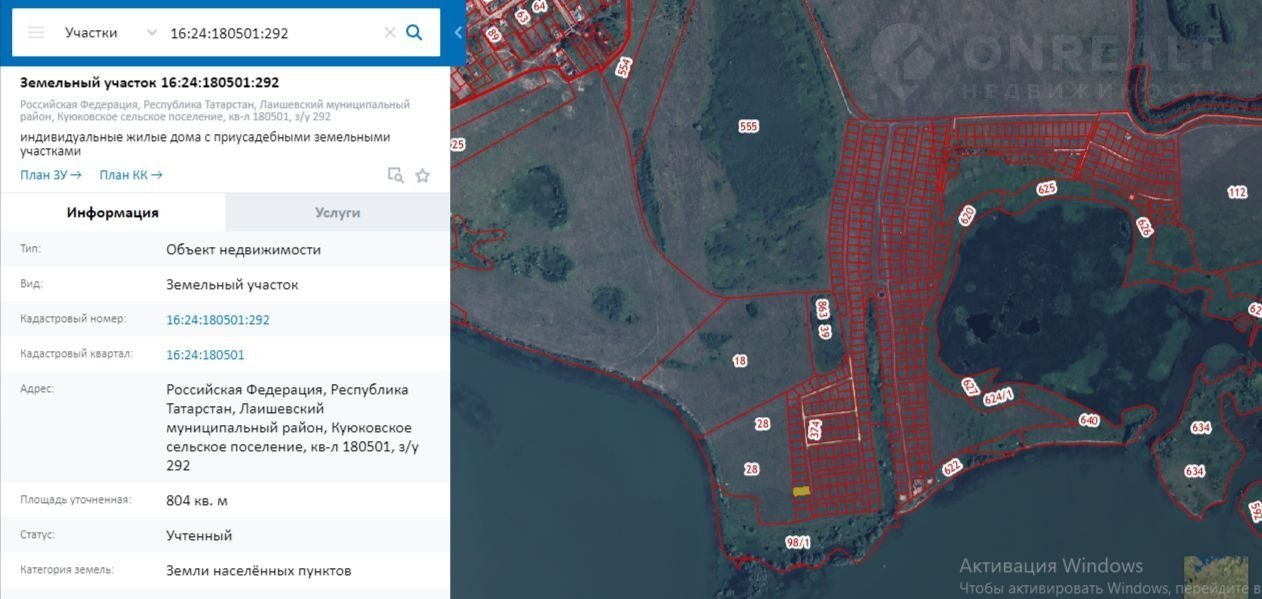Image resolution: width=1262 pixels, height=599 pixels.
Task: Open cadastral quarter link 16:24:180501
Action: point(205,355)
